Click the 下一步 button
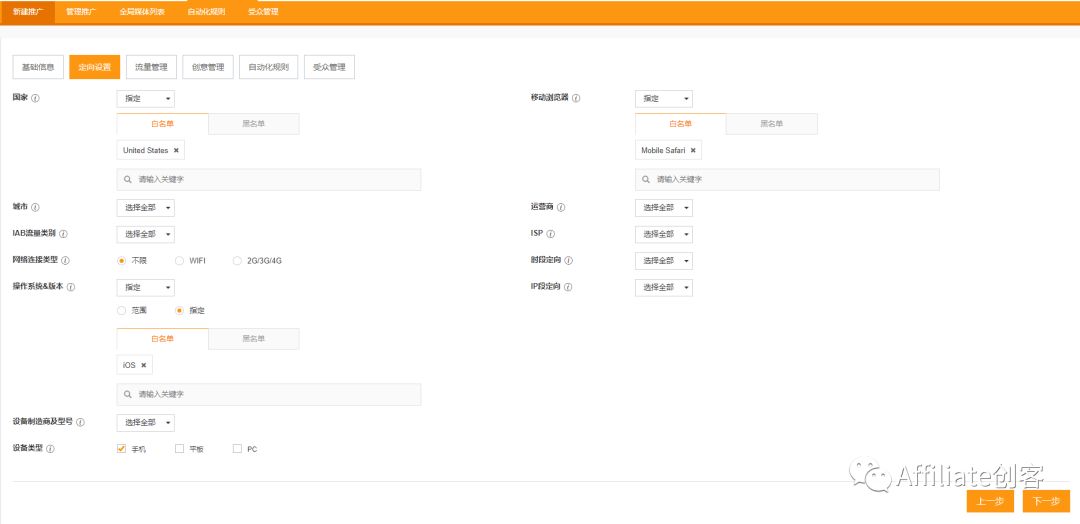The width and height of the screenshot is (1080, 524). (x=1046, y=501)
